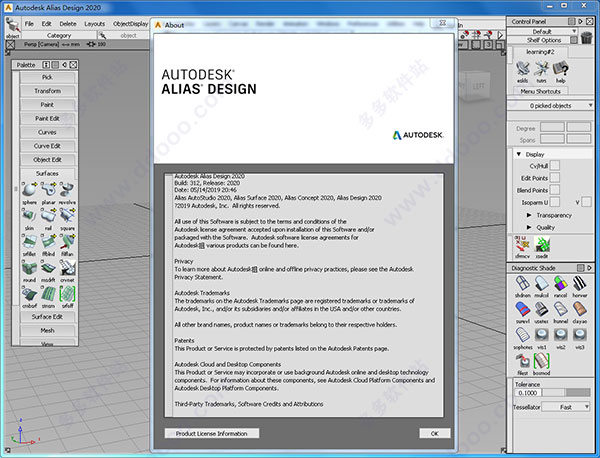Open the Tessellator Fast dropdown
The image size is (600, 458).
(566, 407)
